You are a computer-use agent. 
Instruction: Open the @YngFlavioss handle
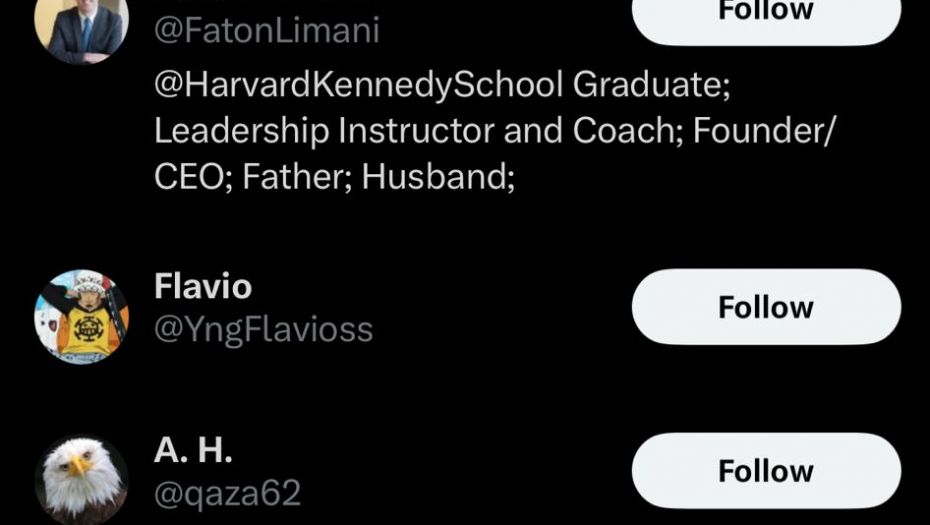point(263,329)
